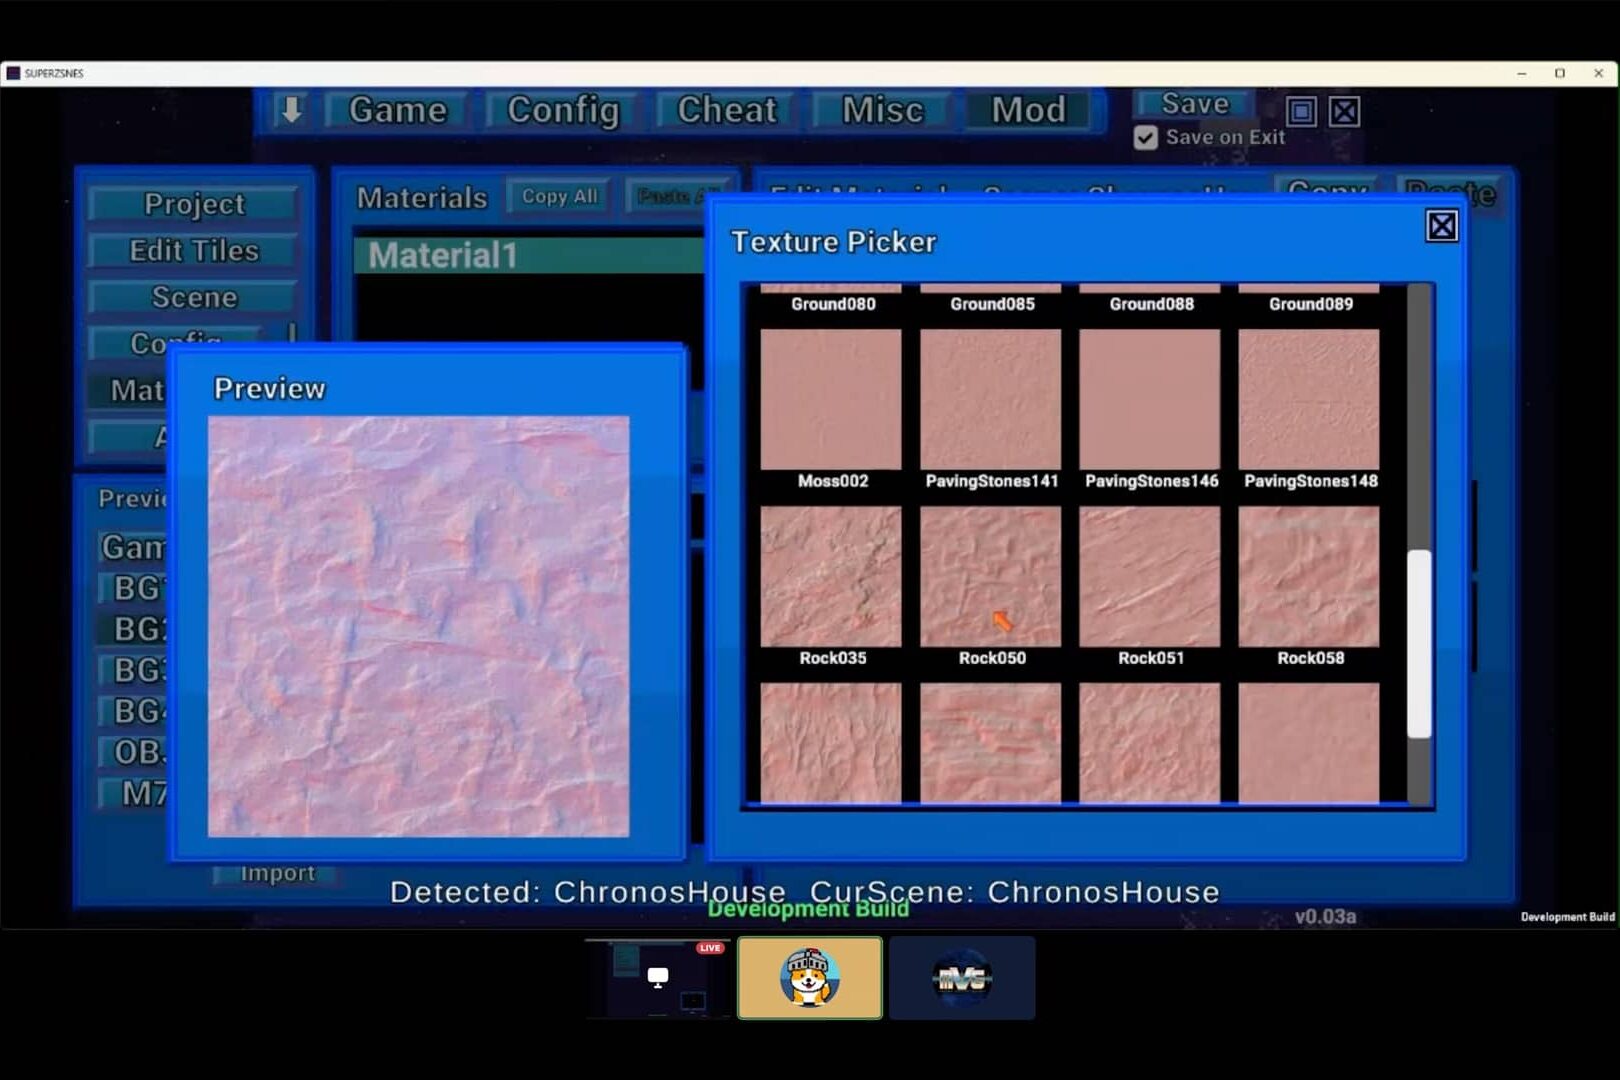
Task: Click the Texture Picker scrollbar
Action: point(1416,640)
